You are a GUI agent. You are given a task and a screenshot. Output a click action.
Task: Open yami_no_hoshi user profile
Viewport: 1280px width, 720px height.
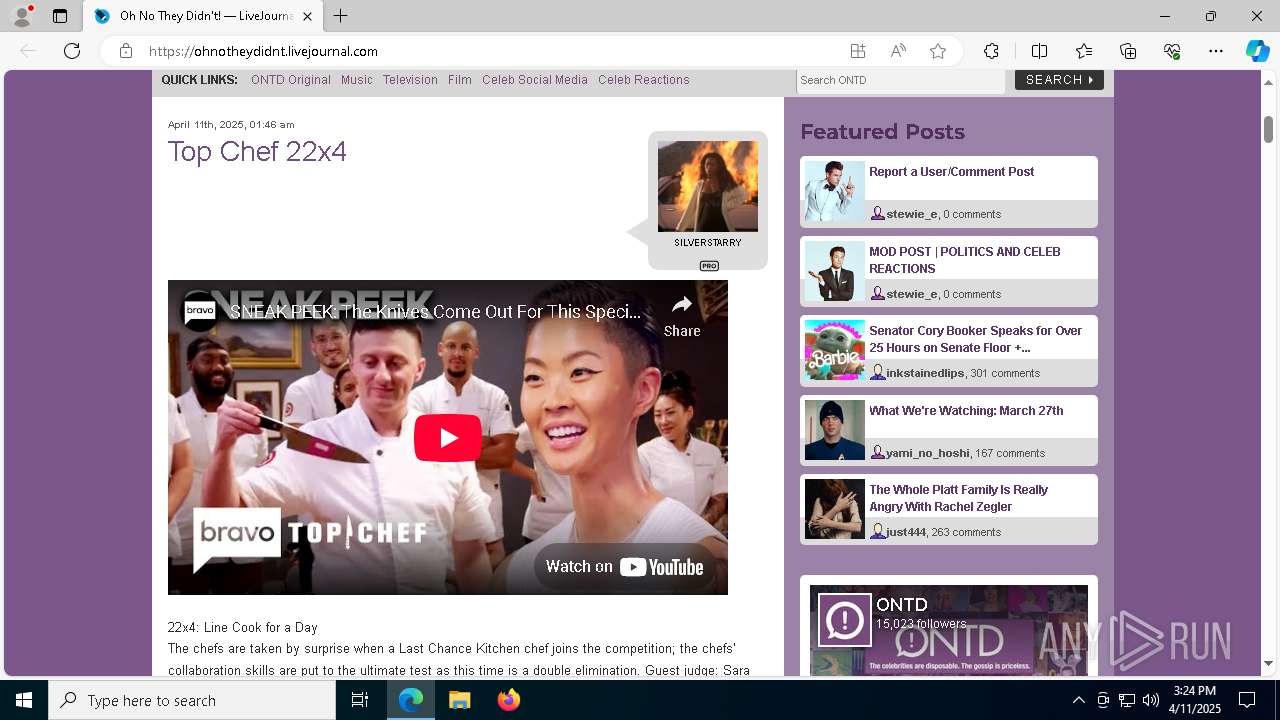pyautogui.click(x=928, y=453)
